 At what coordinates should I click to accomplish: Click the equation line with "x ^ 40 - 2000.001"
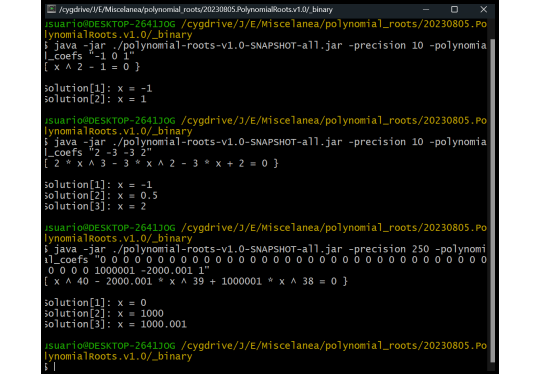coord(196,281)
